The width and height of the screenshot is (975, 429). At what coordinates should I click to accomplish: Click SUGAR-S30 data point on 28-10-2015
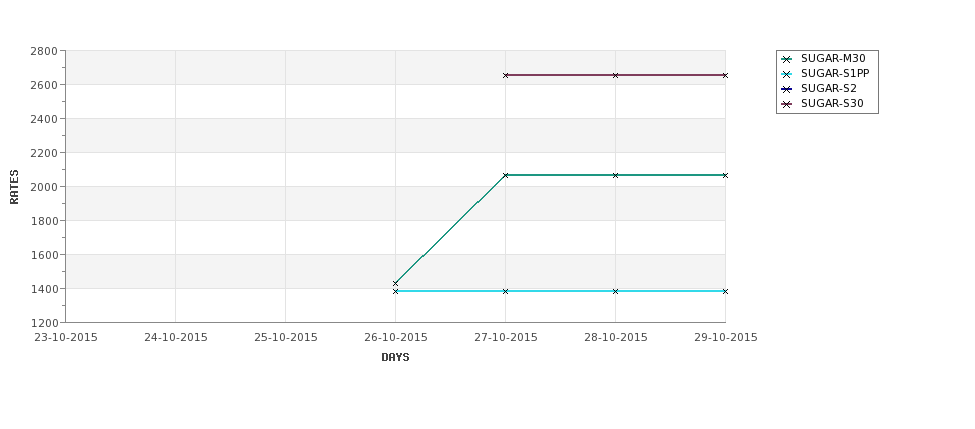pyautogui.click(x=616, y=75)
